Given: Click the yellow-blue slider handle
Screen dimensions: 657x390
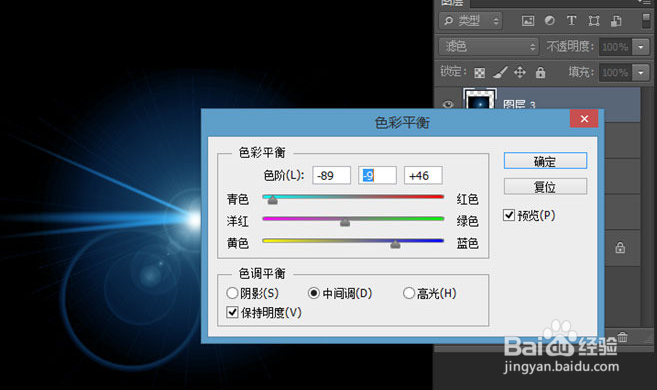Looking at the screenshot, I should tap(395, 244).
